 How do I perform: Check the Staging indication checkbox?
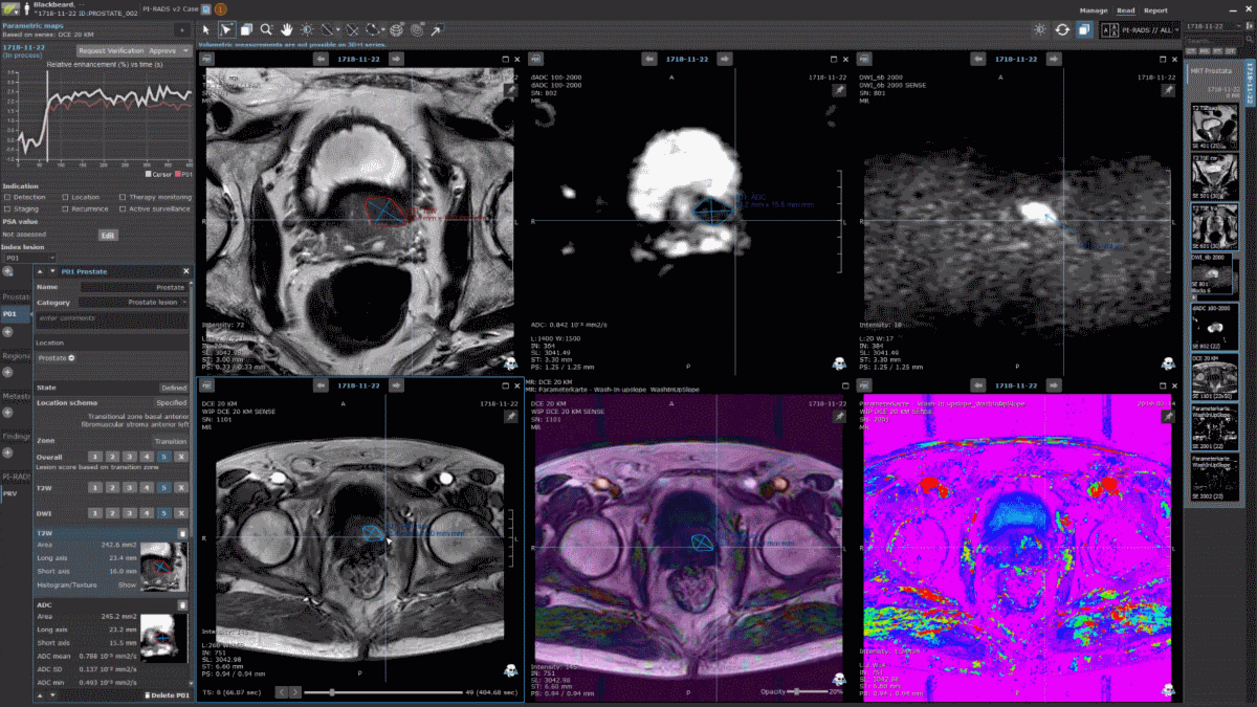8,209
